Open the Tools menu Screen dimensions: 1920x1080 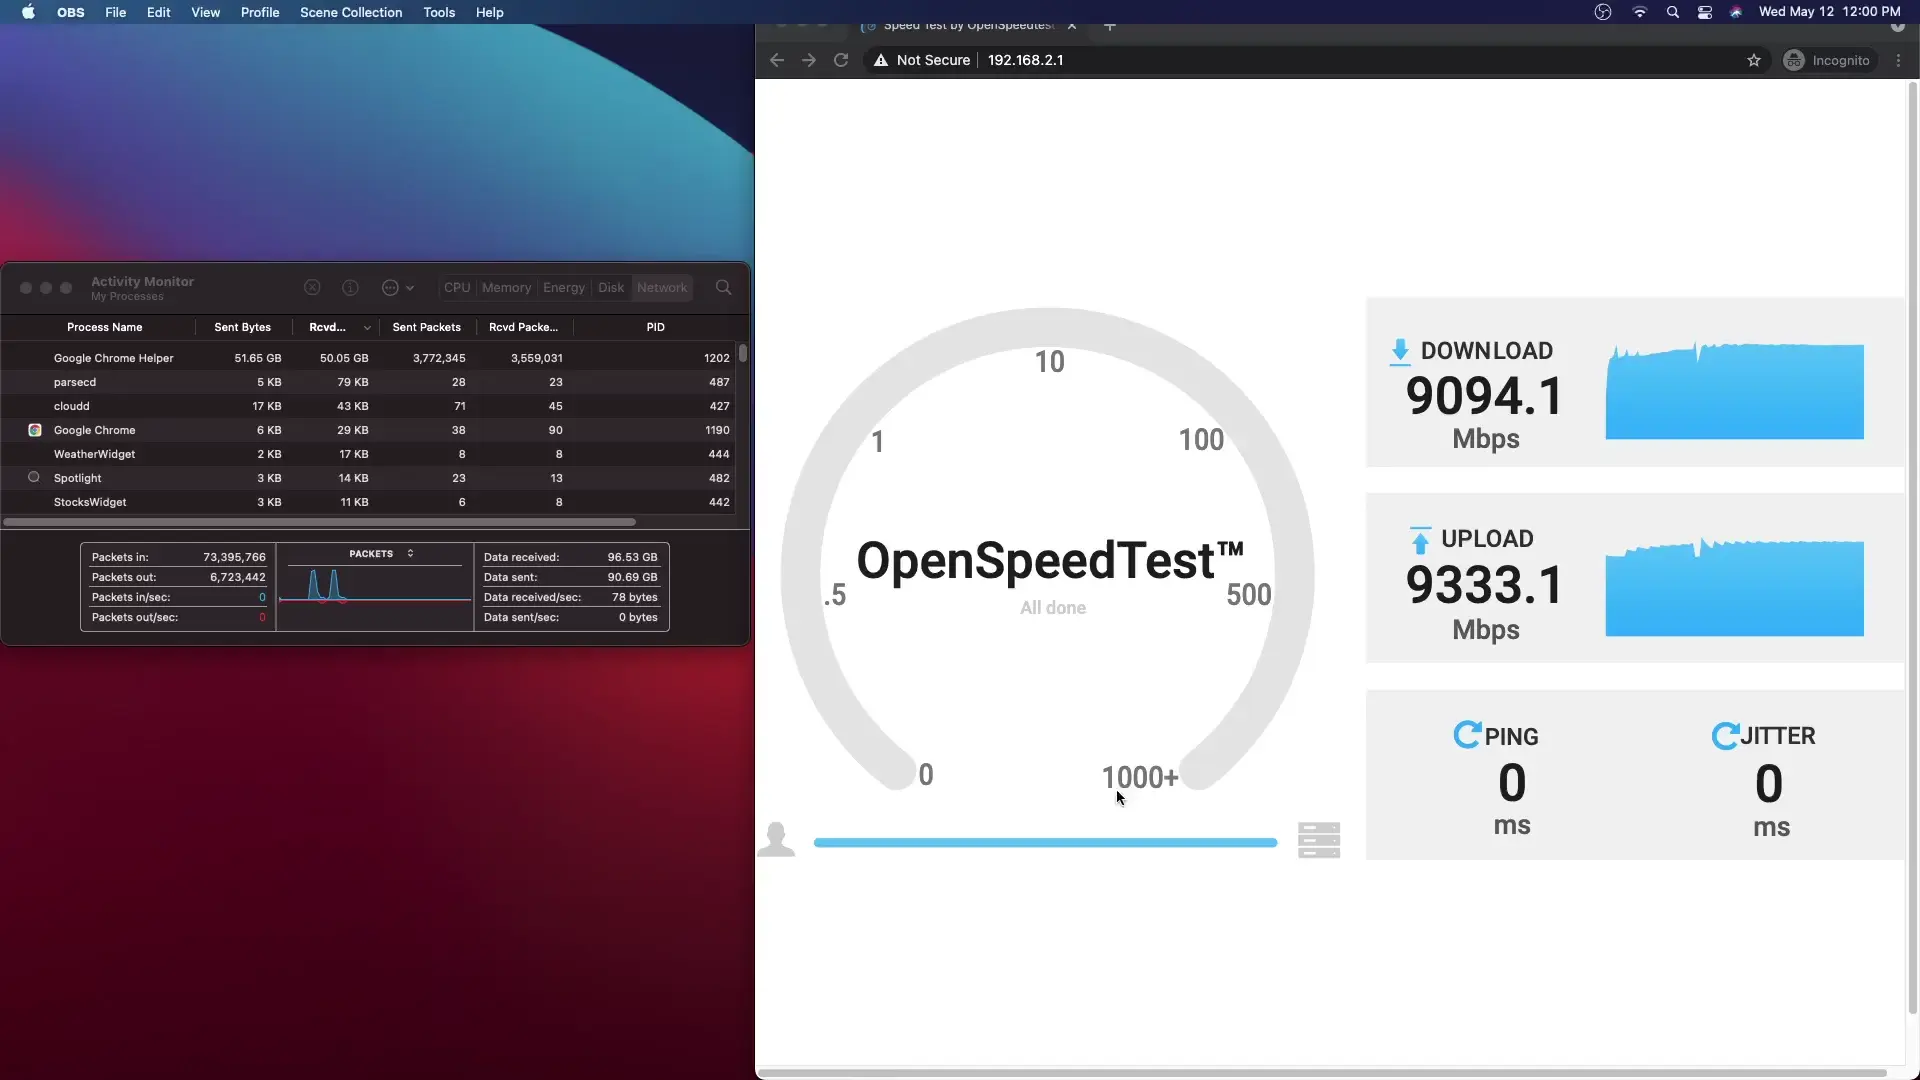pos(439,12)
